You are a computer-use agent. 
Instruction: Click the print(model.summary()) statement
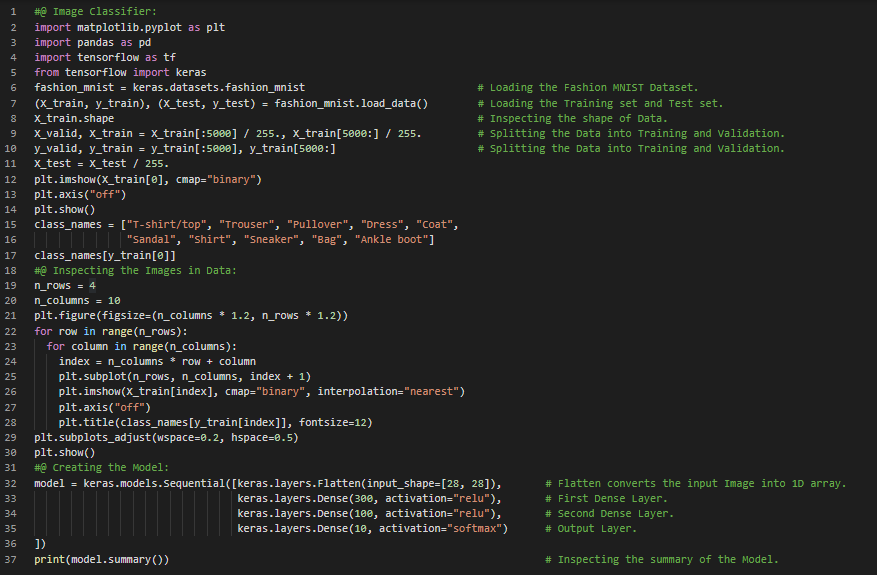pos(101,559)
